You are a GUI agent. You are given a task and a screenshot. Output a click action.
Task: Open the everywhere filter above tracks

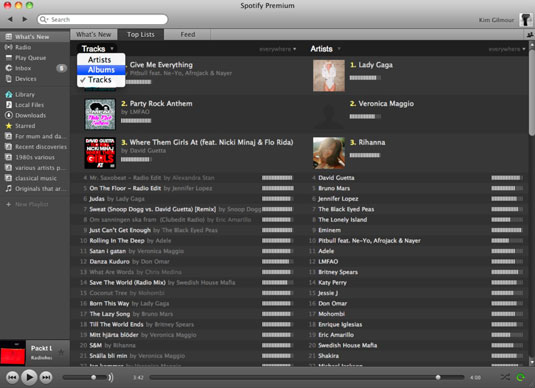277,49
